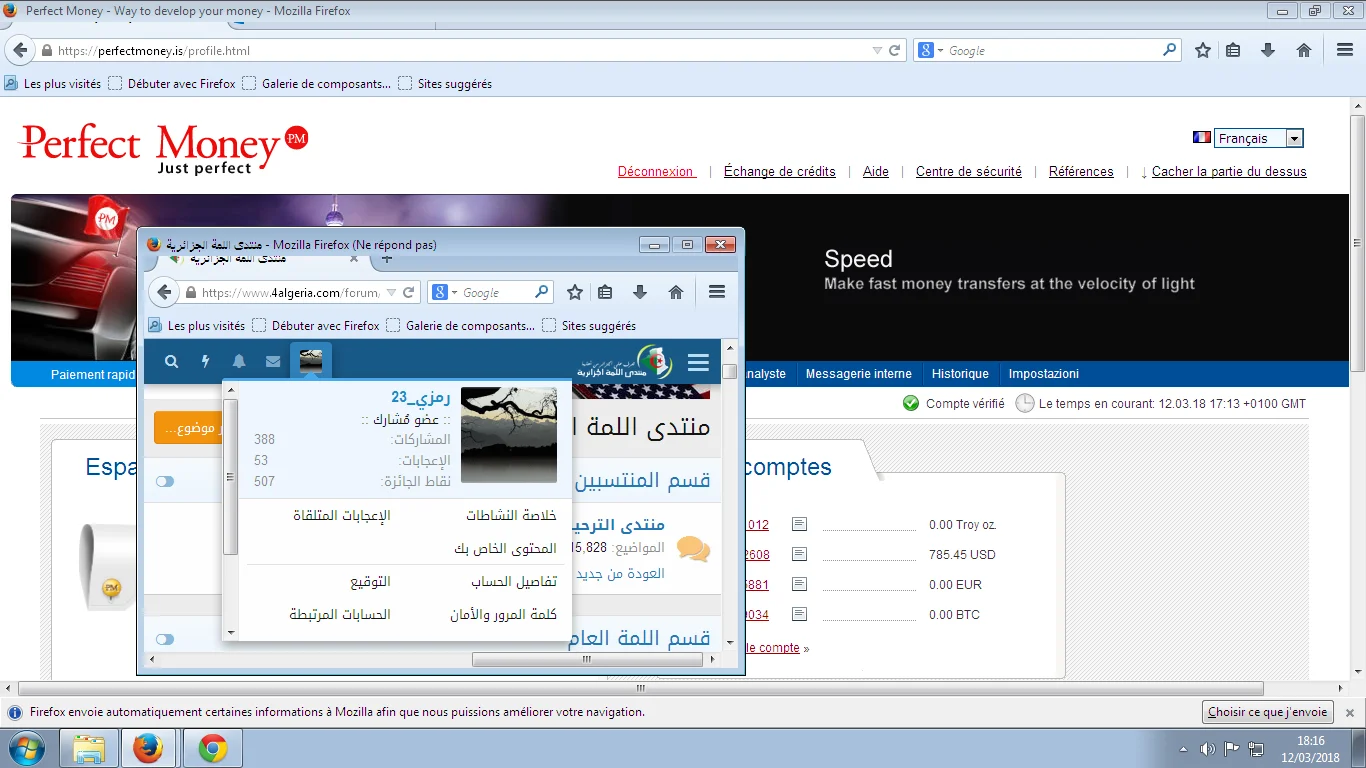The image size is (1366, 768).
Task: Bookmark the Perfect Money page with star
Action: tap(1203, 50)
